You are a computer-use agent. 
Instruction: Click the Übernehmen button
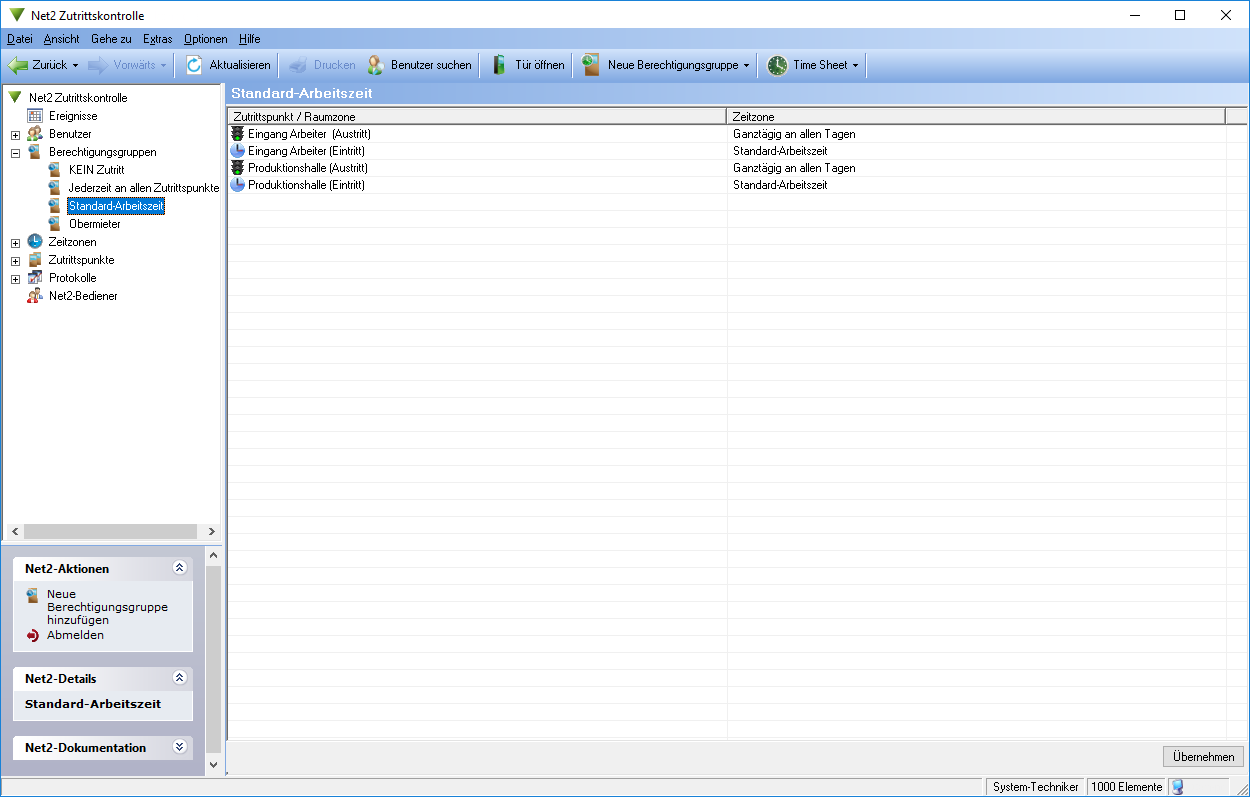1203,756
